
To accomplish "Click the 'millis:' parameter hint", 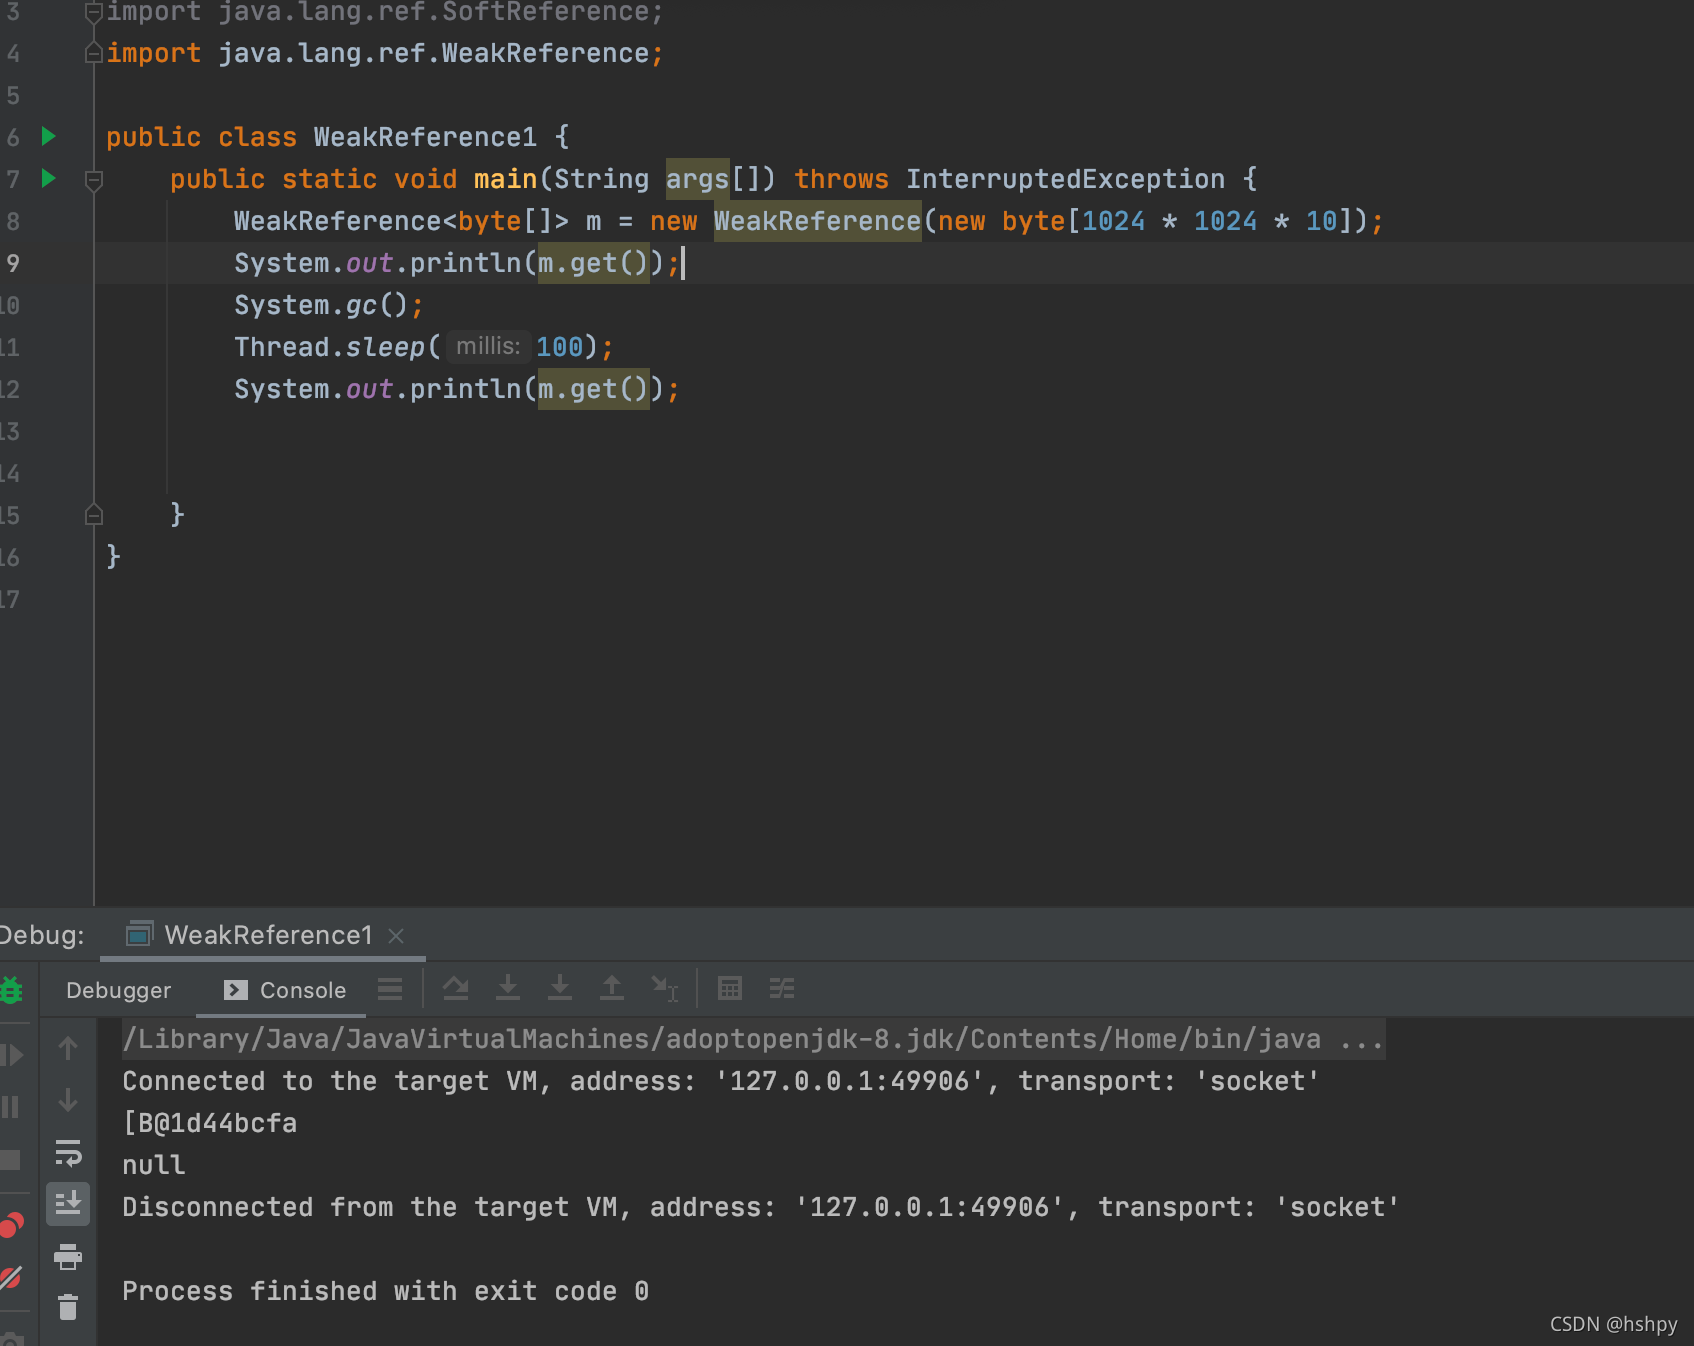I will [488, 346].
